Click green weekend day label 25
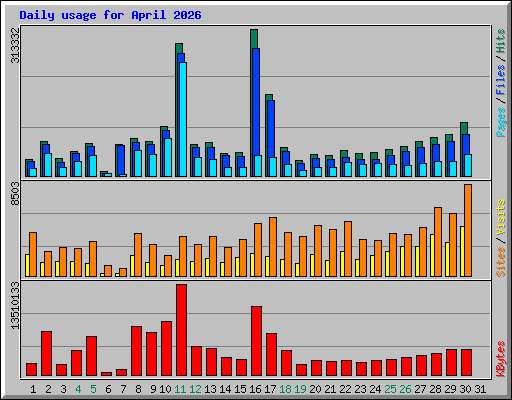The image size is (512, 400). [390, 389]
